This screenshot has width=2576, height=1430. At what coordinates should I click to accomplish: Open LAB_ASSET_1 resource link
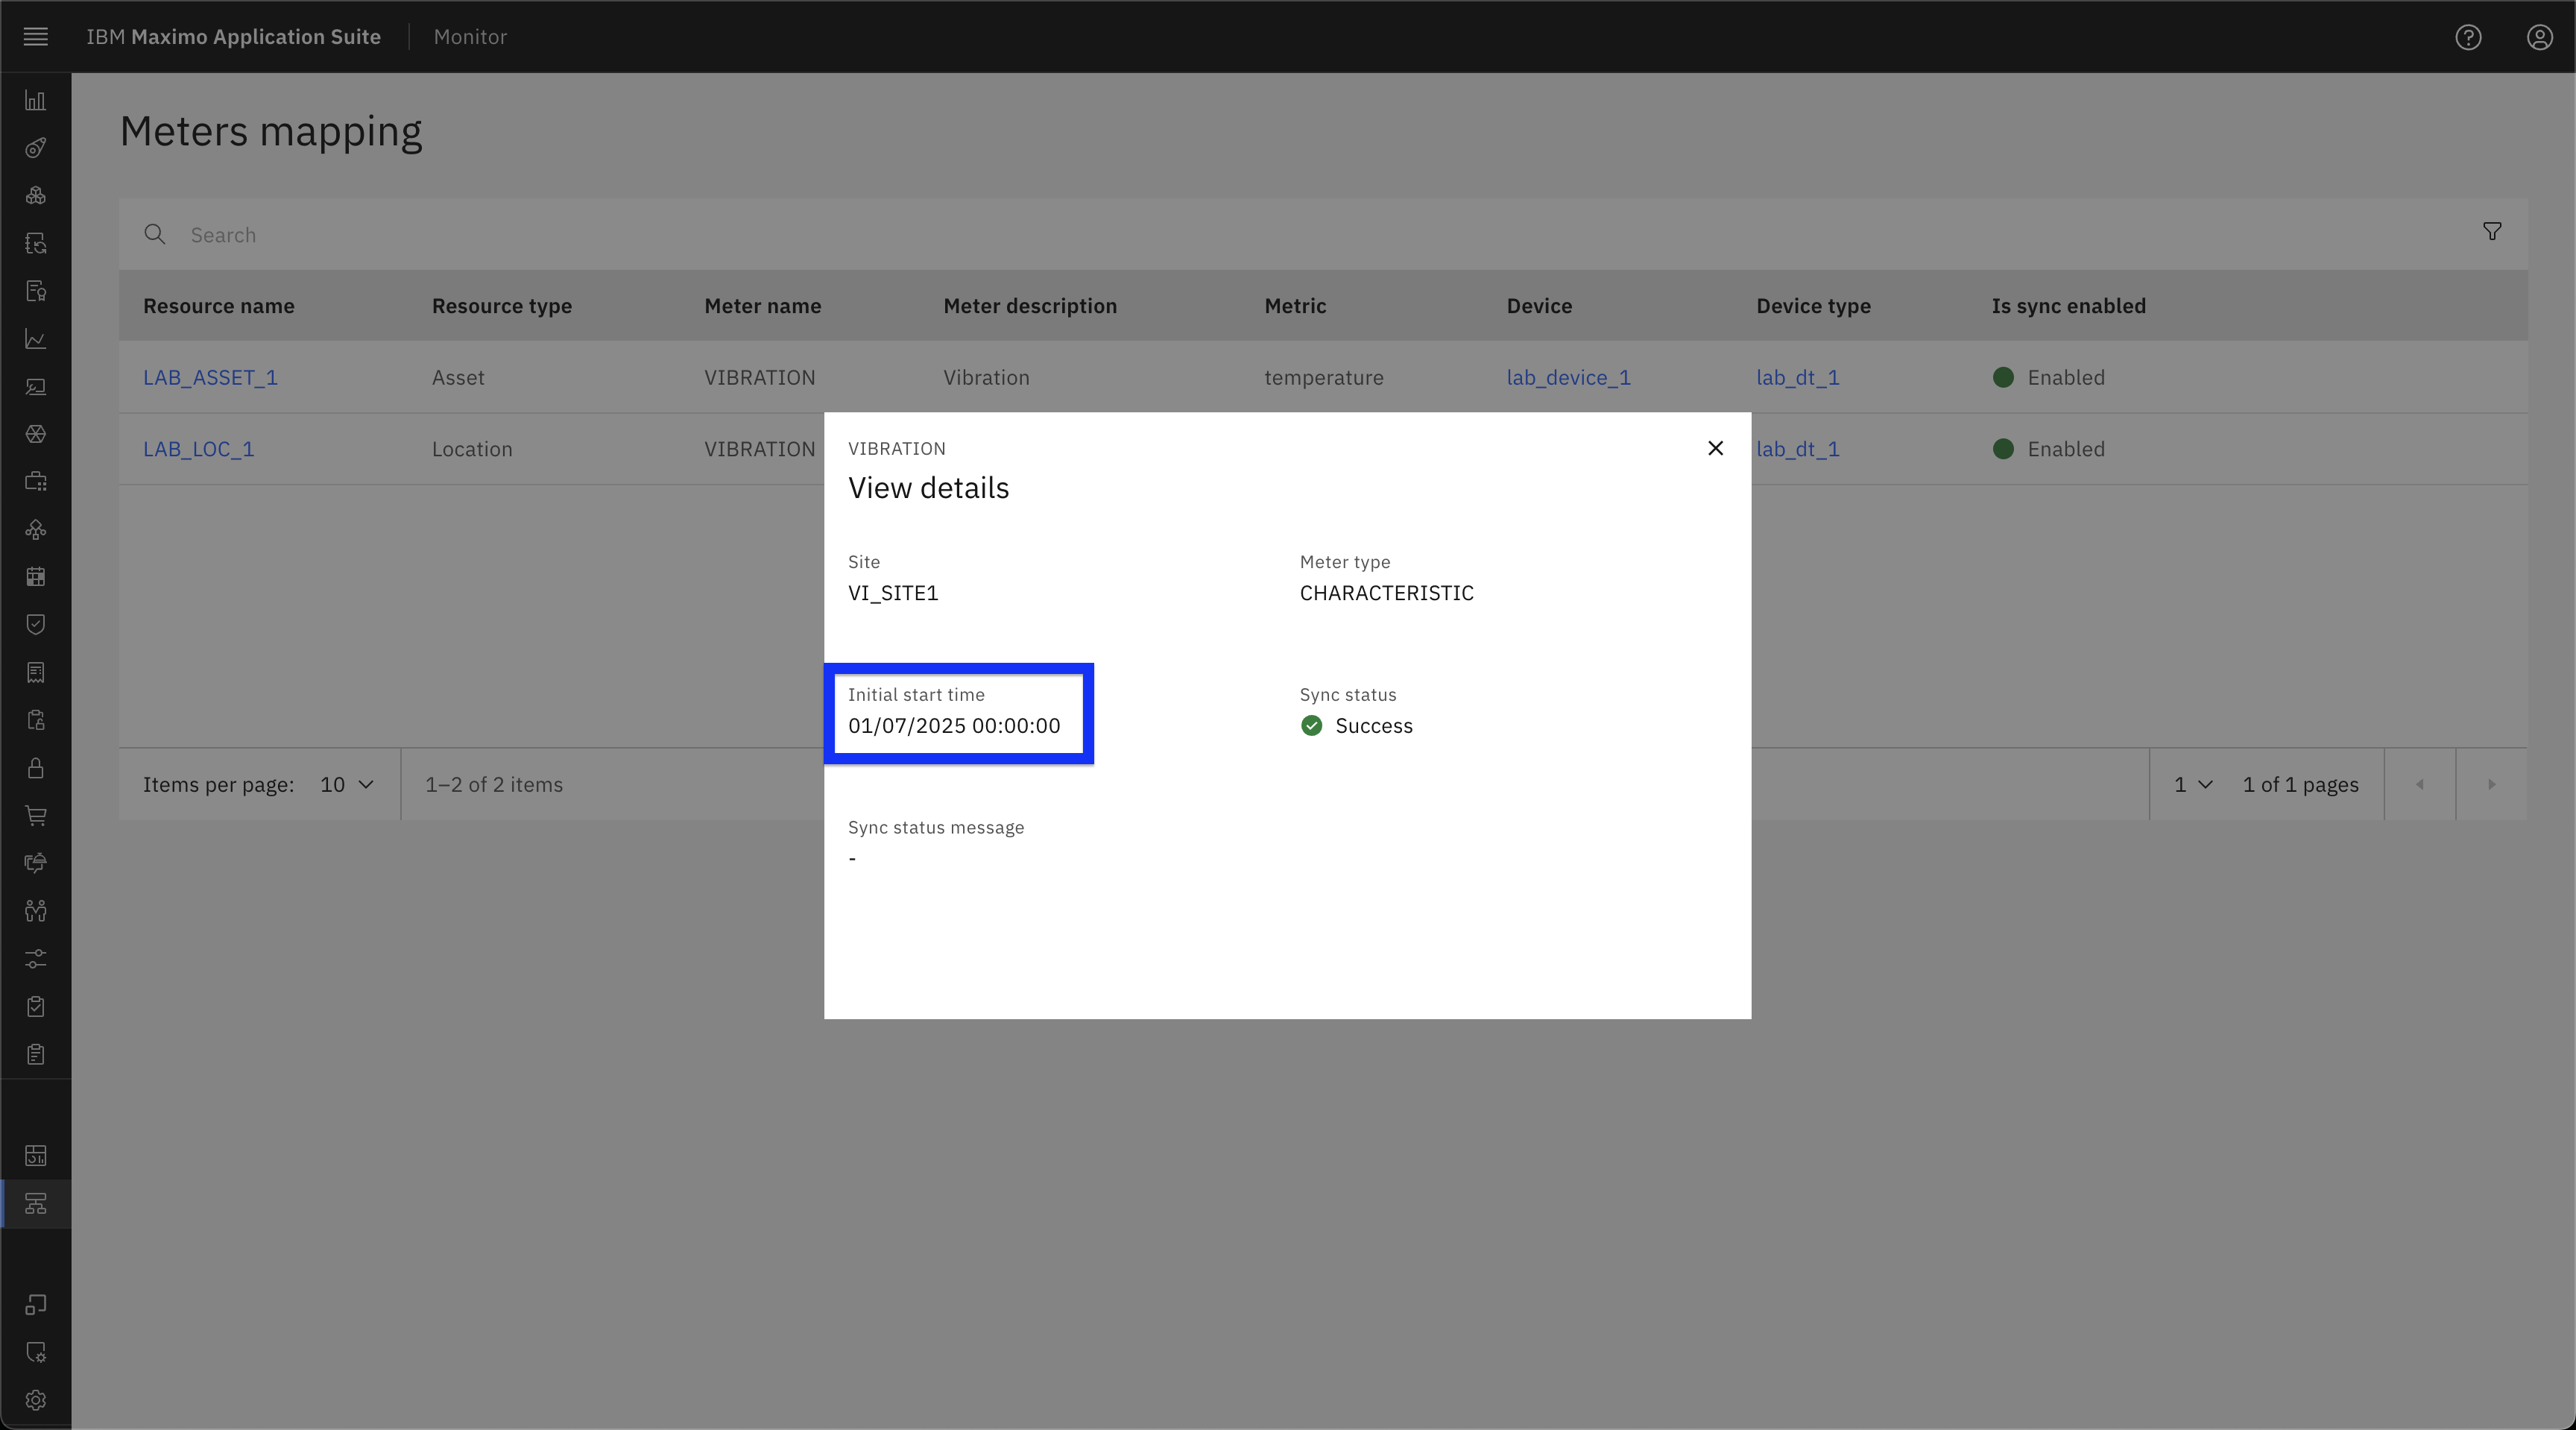210,378
